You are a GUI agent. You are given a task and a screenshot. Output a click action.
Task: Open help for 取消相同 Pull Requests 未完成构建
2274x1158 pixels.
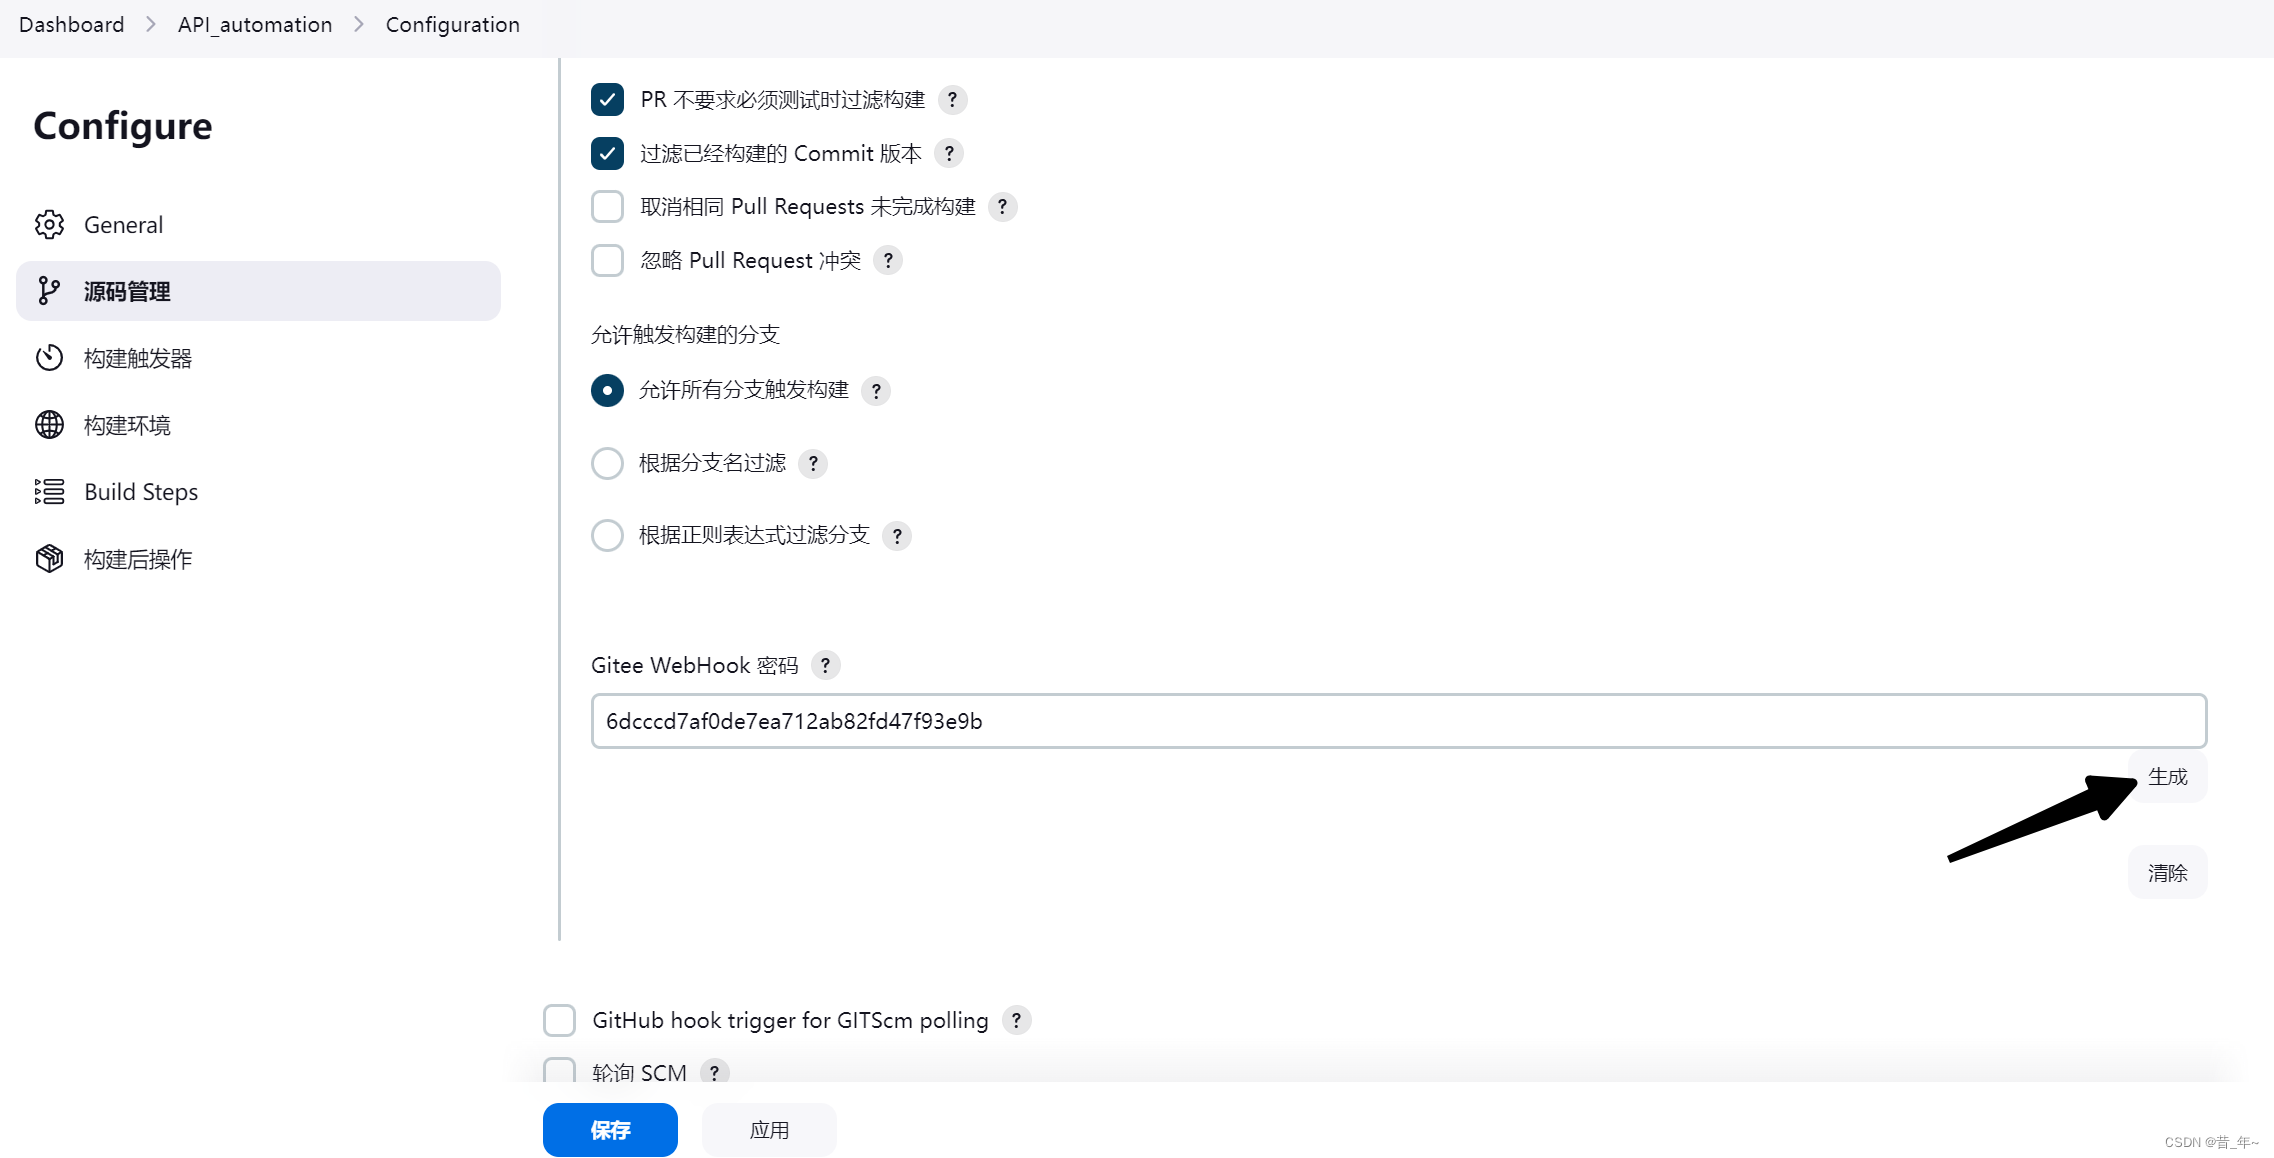pyautogui.click(x=1002, y=207)
